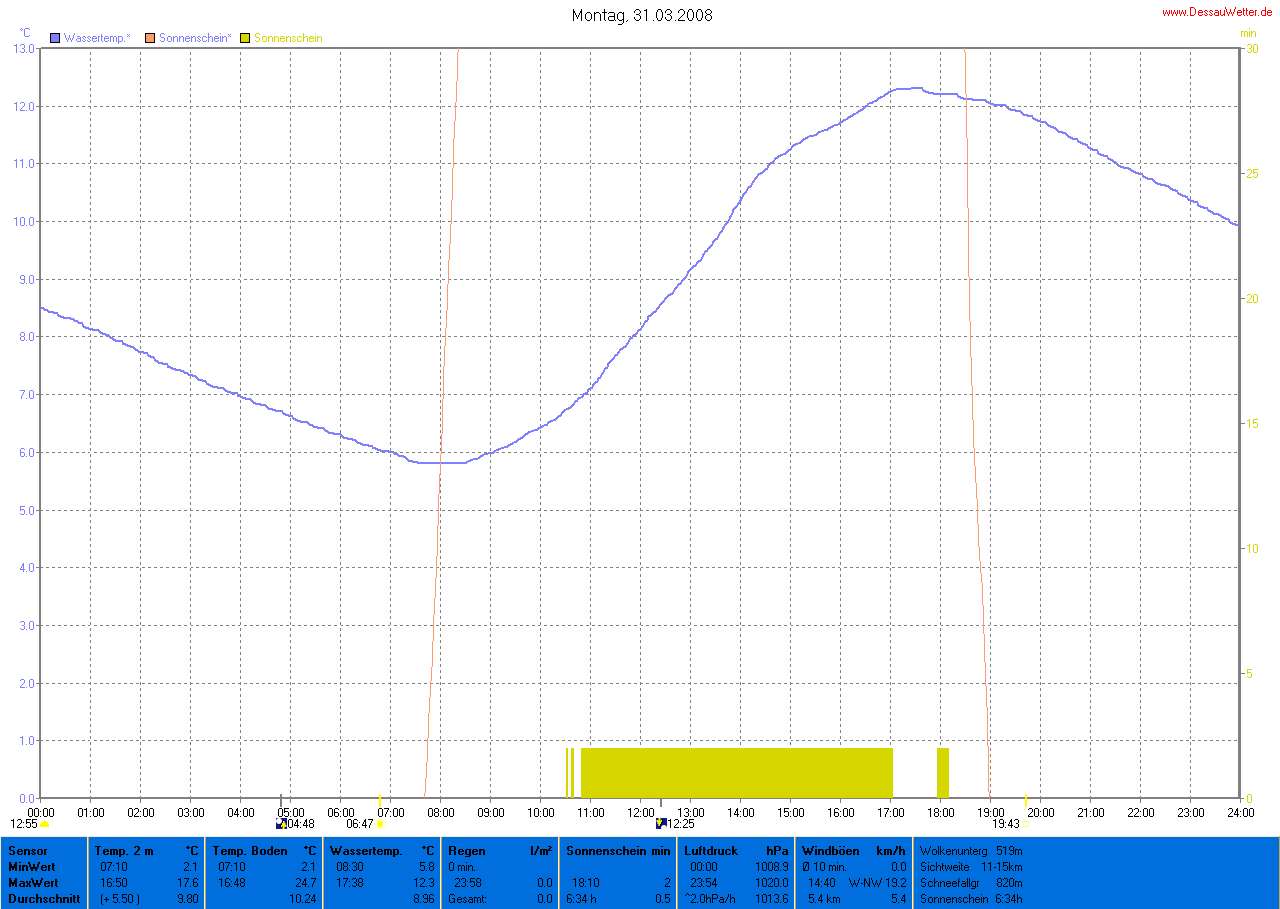Click the Sonnenschein min column header

coord(618,850)
